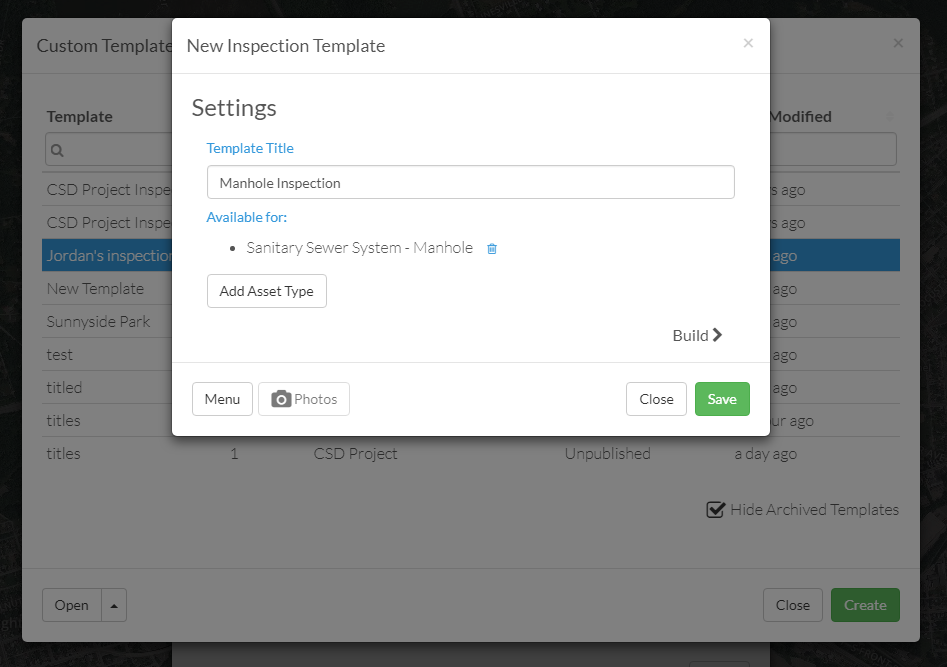Sort by the Modified column arrows
This screenshot has height=667, width=947.
tap(889, 117)
